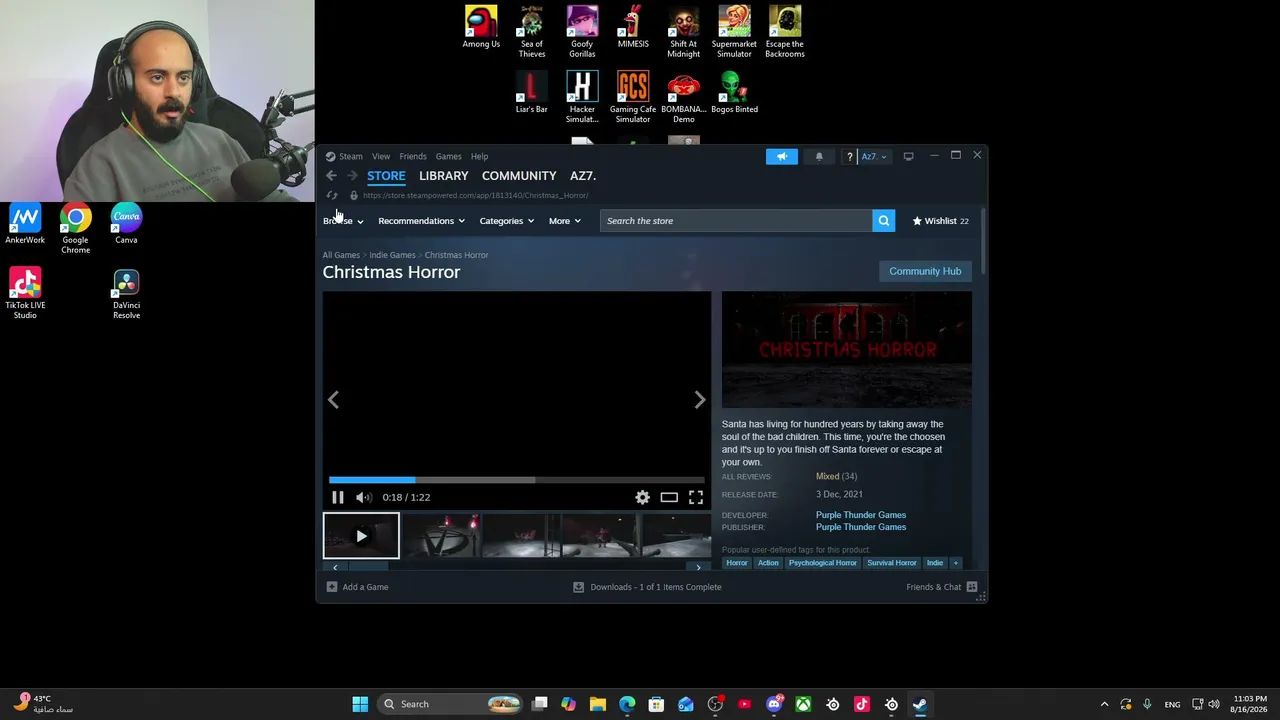Open the AZ7. profile tab
The width and height of the screenshot is (1280, 720).
click(583, 176)
